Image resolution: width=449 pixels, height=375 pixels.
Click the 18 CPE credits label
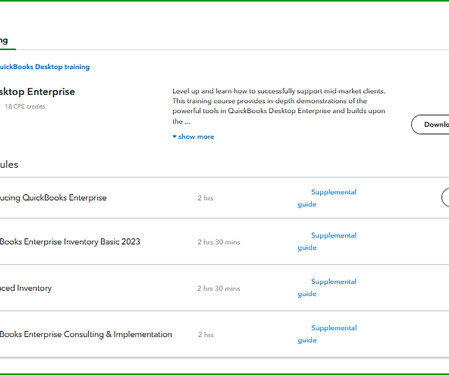click(25, 107)
